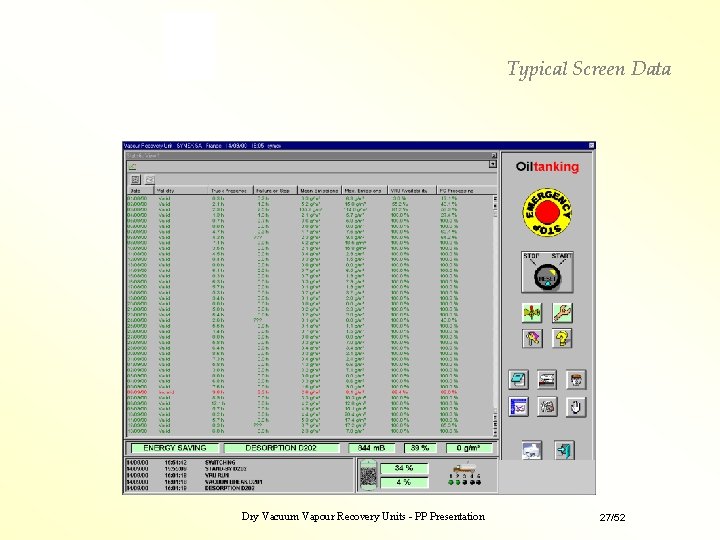This screenshot has height=540, width=720.
Task: Click the red-striped report icon
Action: tap(547, 379)
